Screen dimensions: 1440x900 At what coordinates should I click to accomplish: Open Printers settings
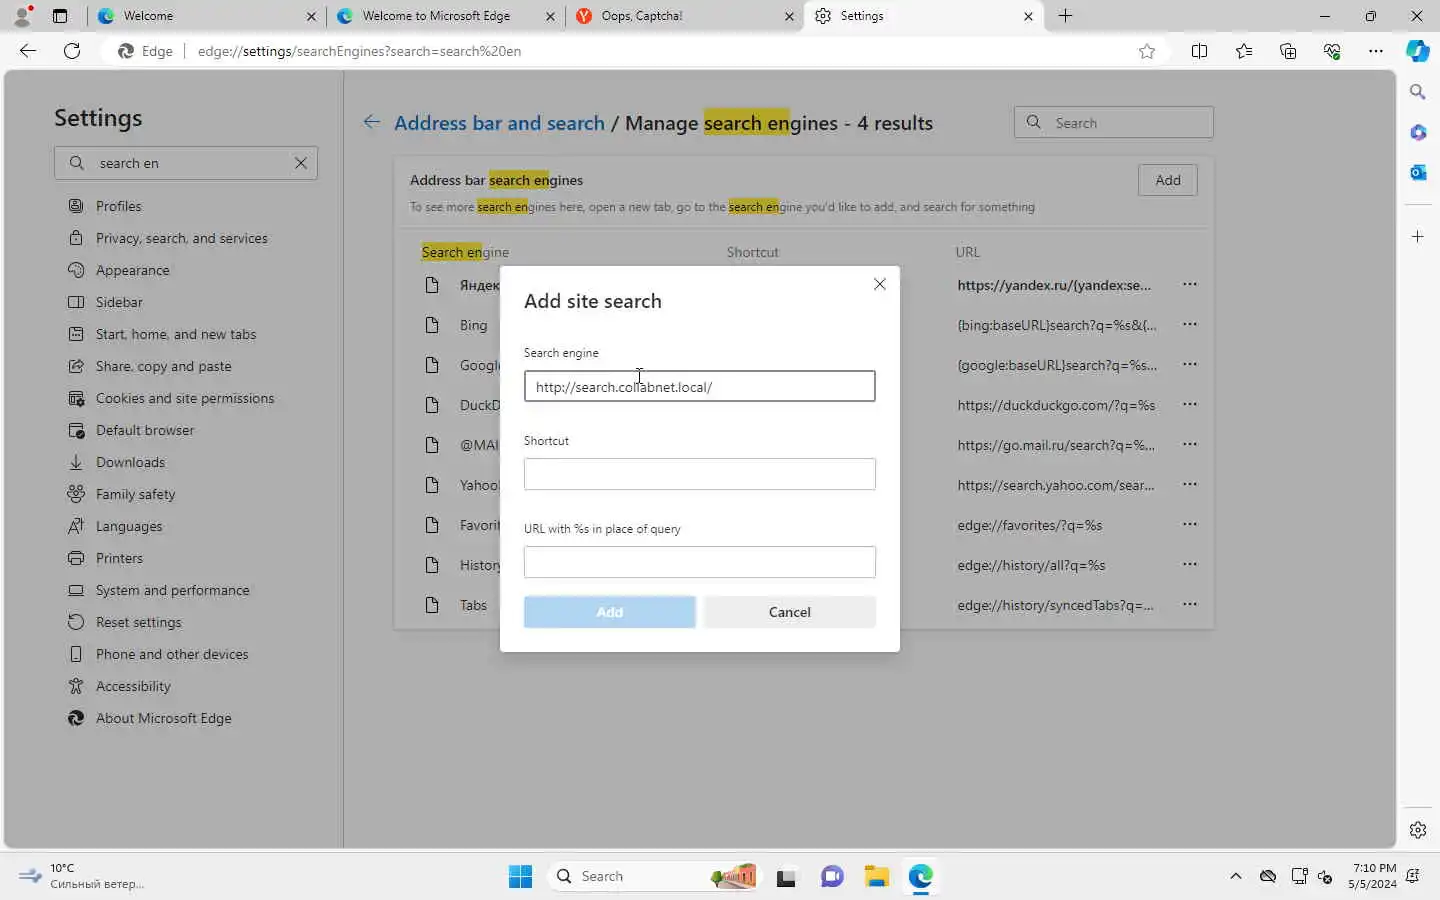pos(119,558)
